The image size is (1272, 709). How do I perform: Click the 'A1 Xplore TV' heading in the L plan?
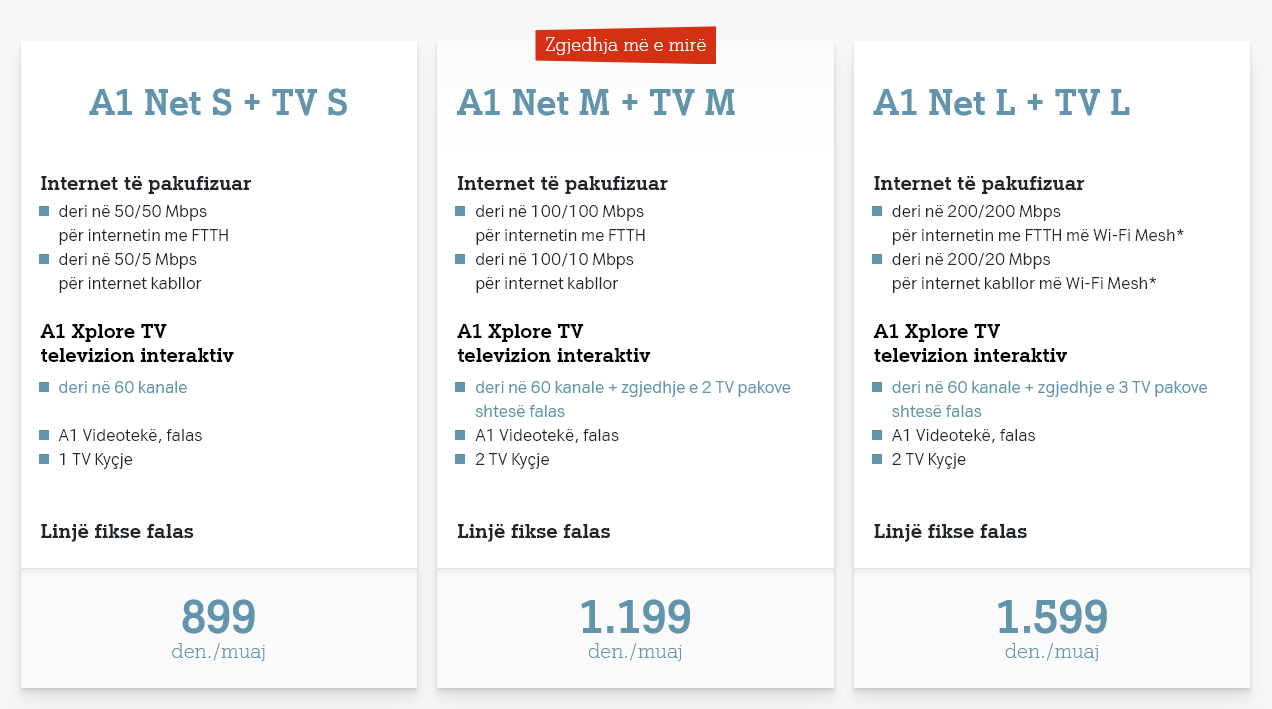pos(936,332)
